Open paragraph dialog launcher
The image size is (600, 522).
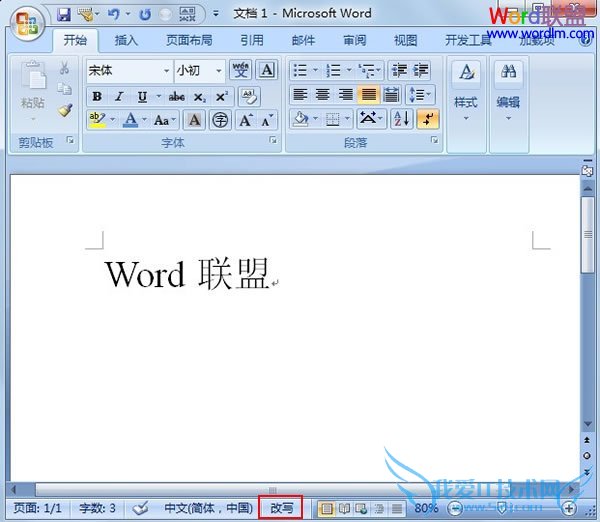coord(435,140)
